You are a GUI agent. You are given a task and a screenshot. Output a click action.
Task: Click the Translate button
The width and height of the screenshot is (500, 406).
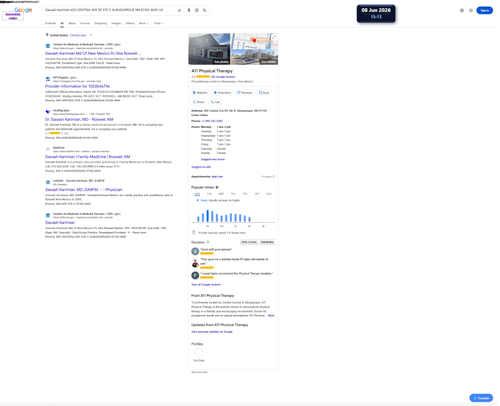(x=481, y=398)
